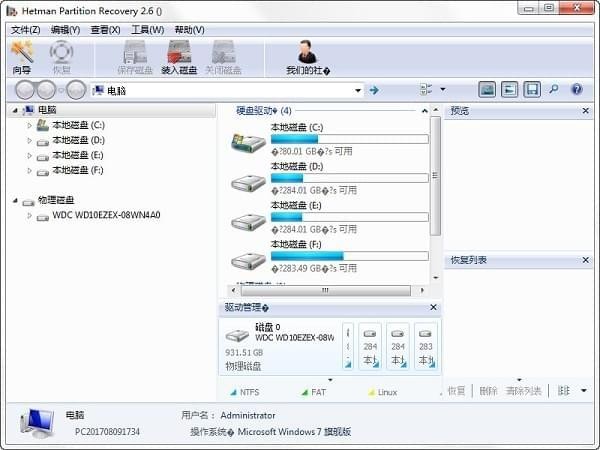Launch the wizard (向导) tool
600x450 pixels.
[x=22, y=57]
